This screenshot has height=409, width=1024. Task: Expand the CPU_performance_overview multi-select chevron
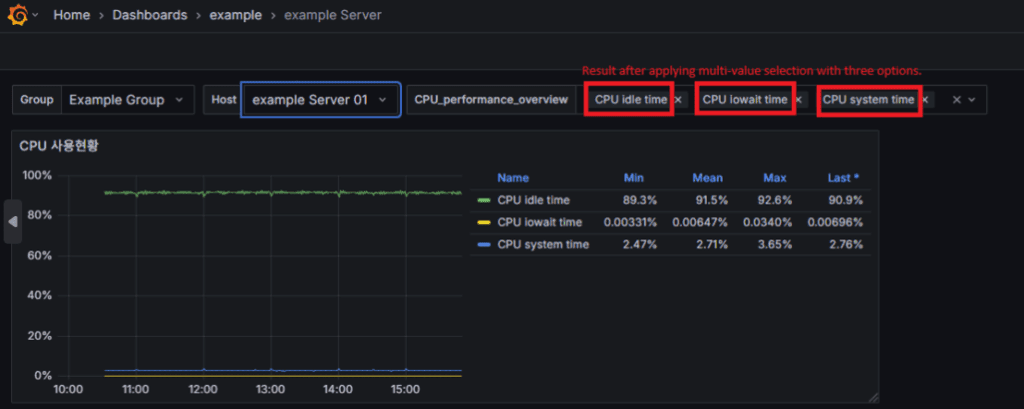point(973,100)
